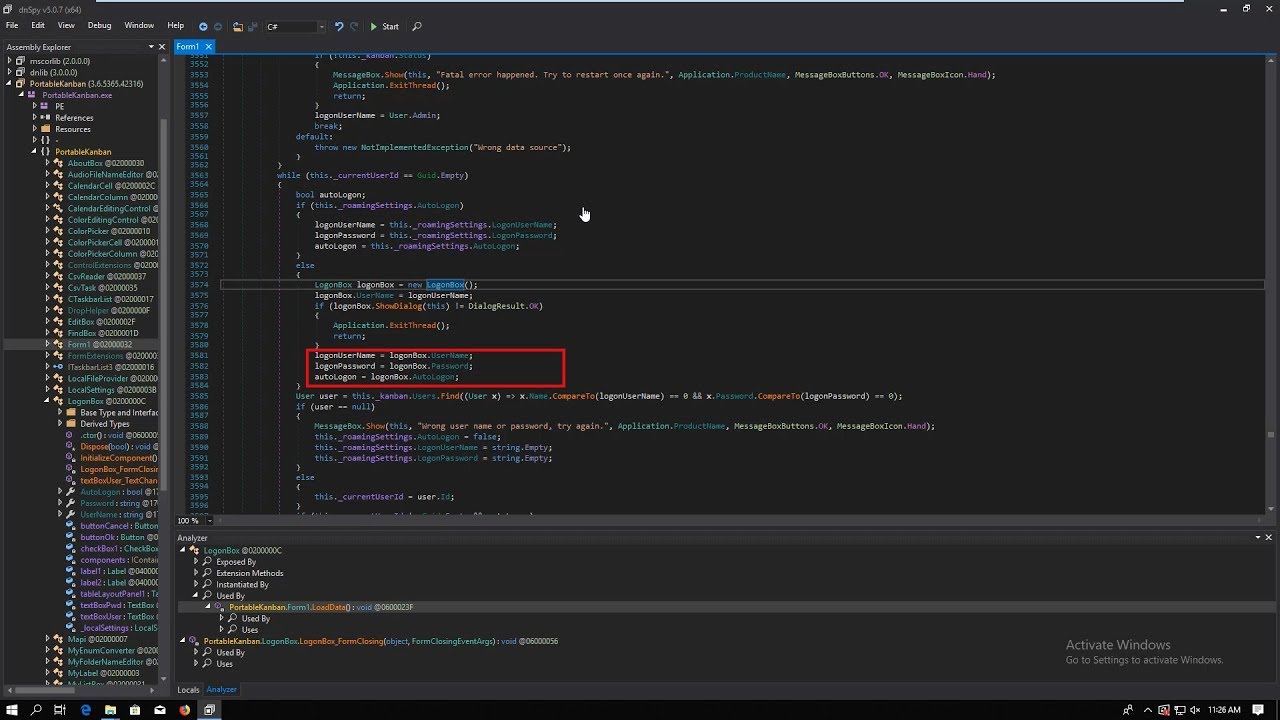The height and width of the screenshot is (720, 1280).
Task: Click the taskbar search icon
Action: [36, 709]
